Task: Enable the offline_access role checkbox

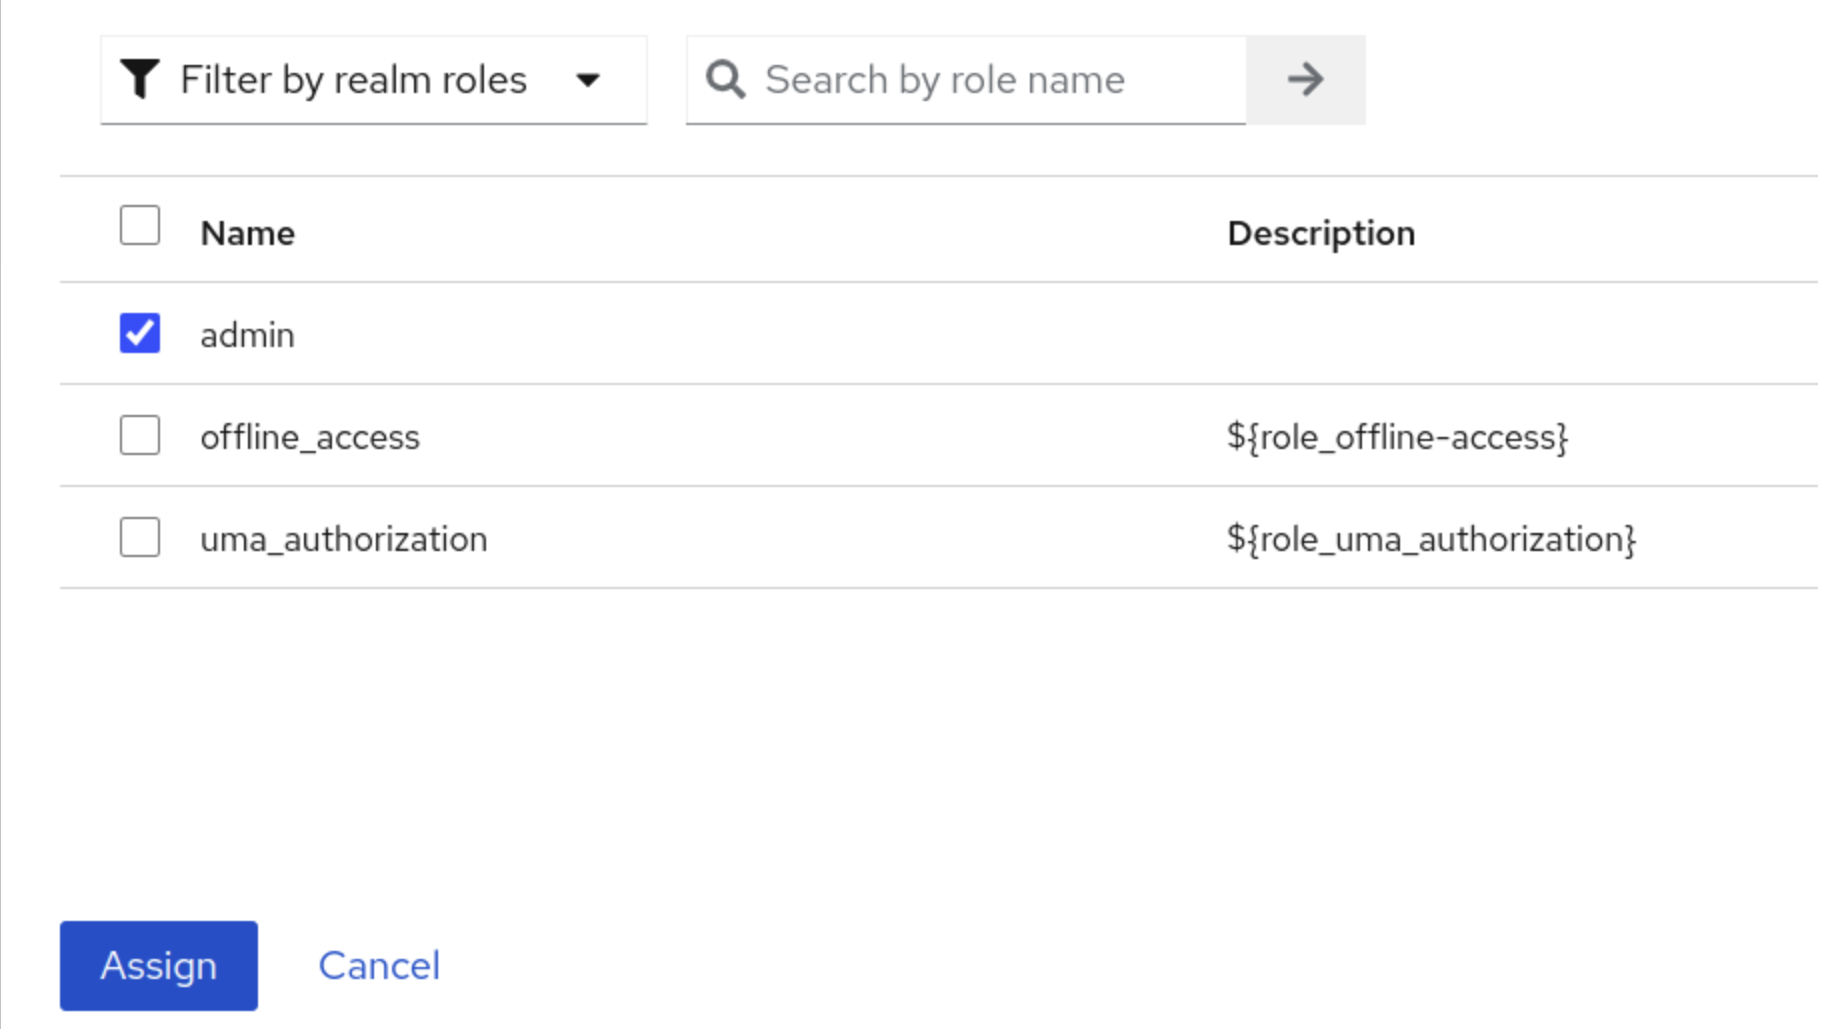Action: click(x=140, y=436)
